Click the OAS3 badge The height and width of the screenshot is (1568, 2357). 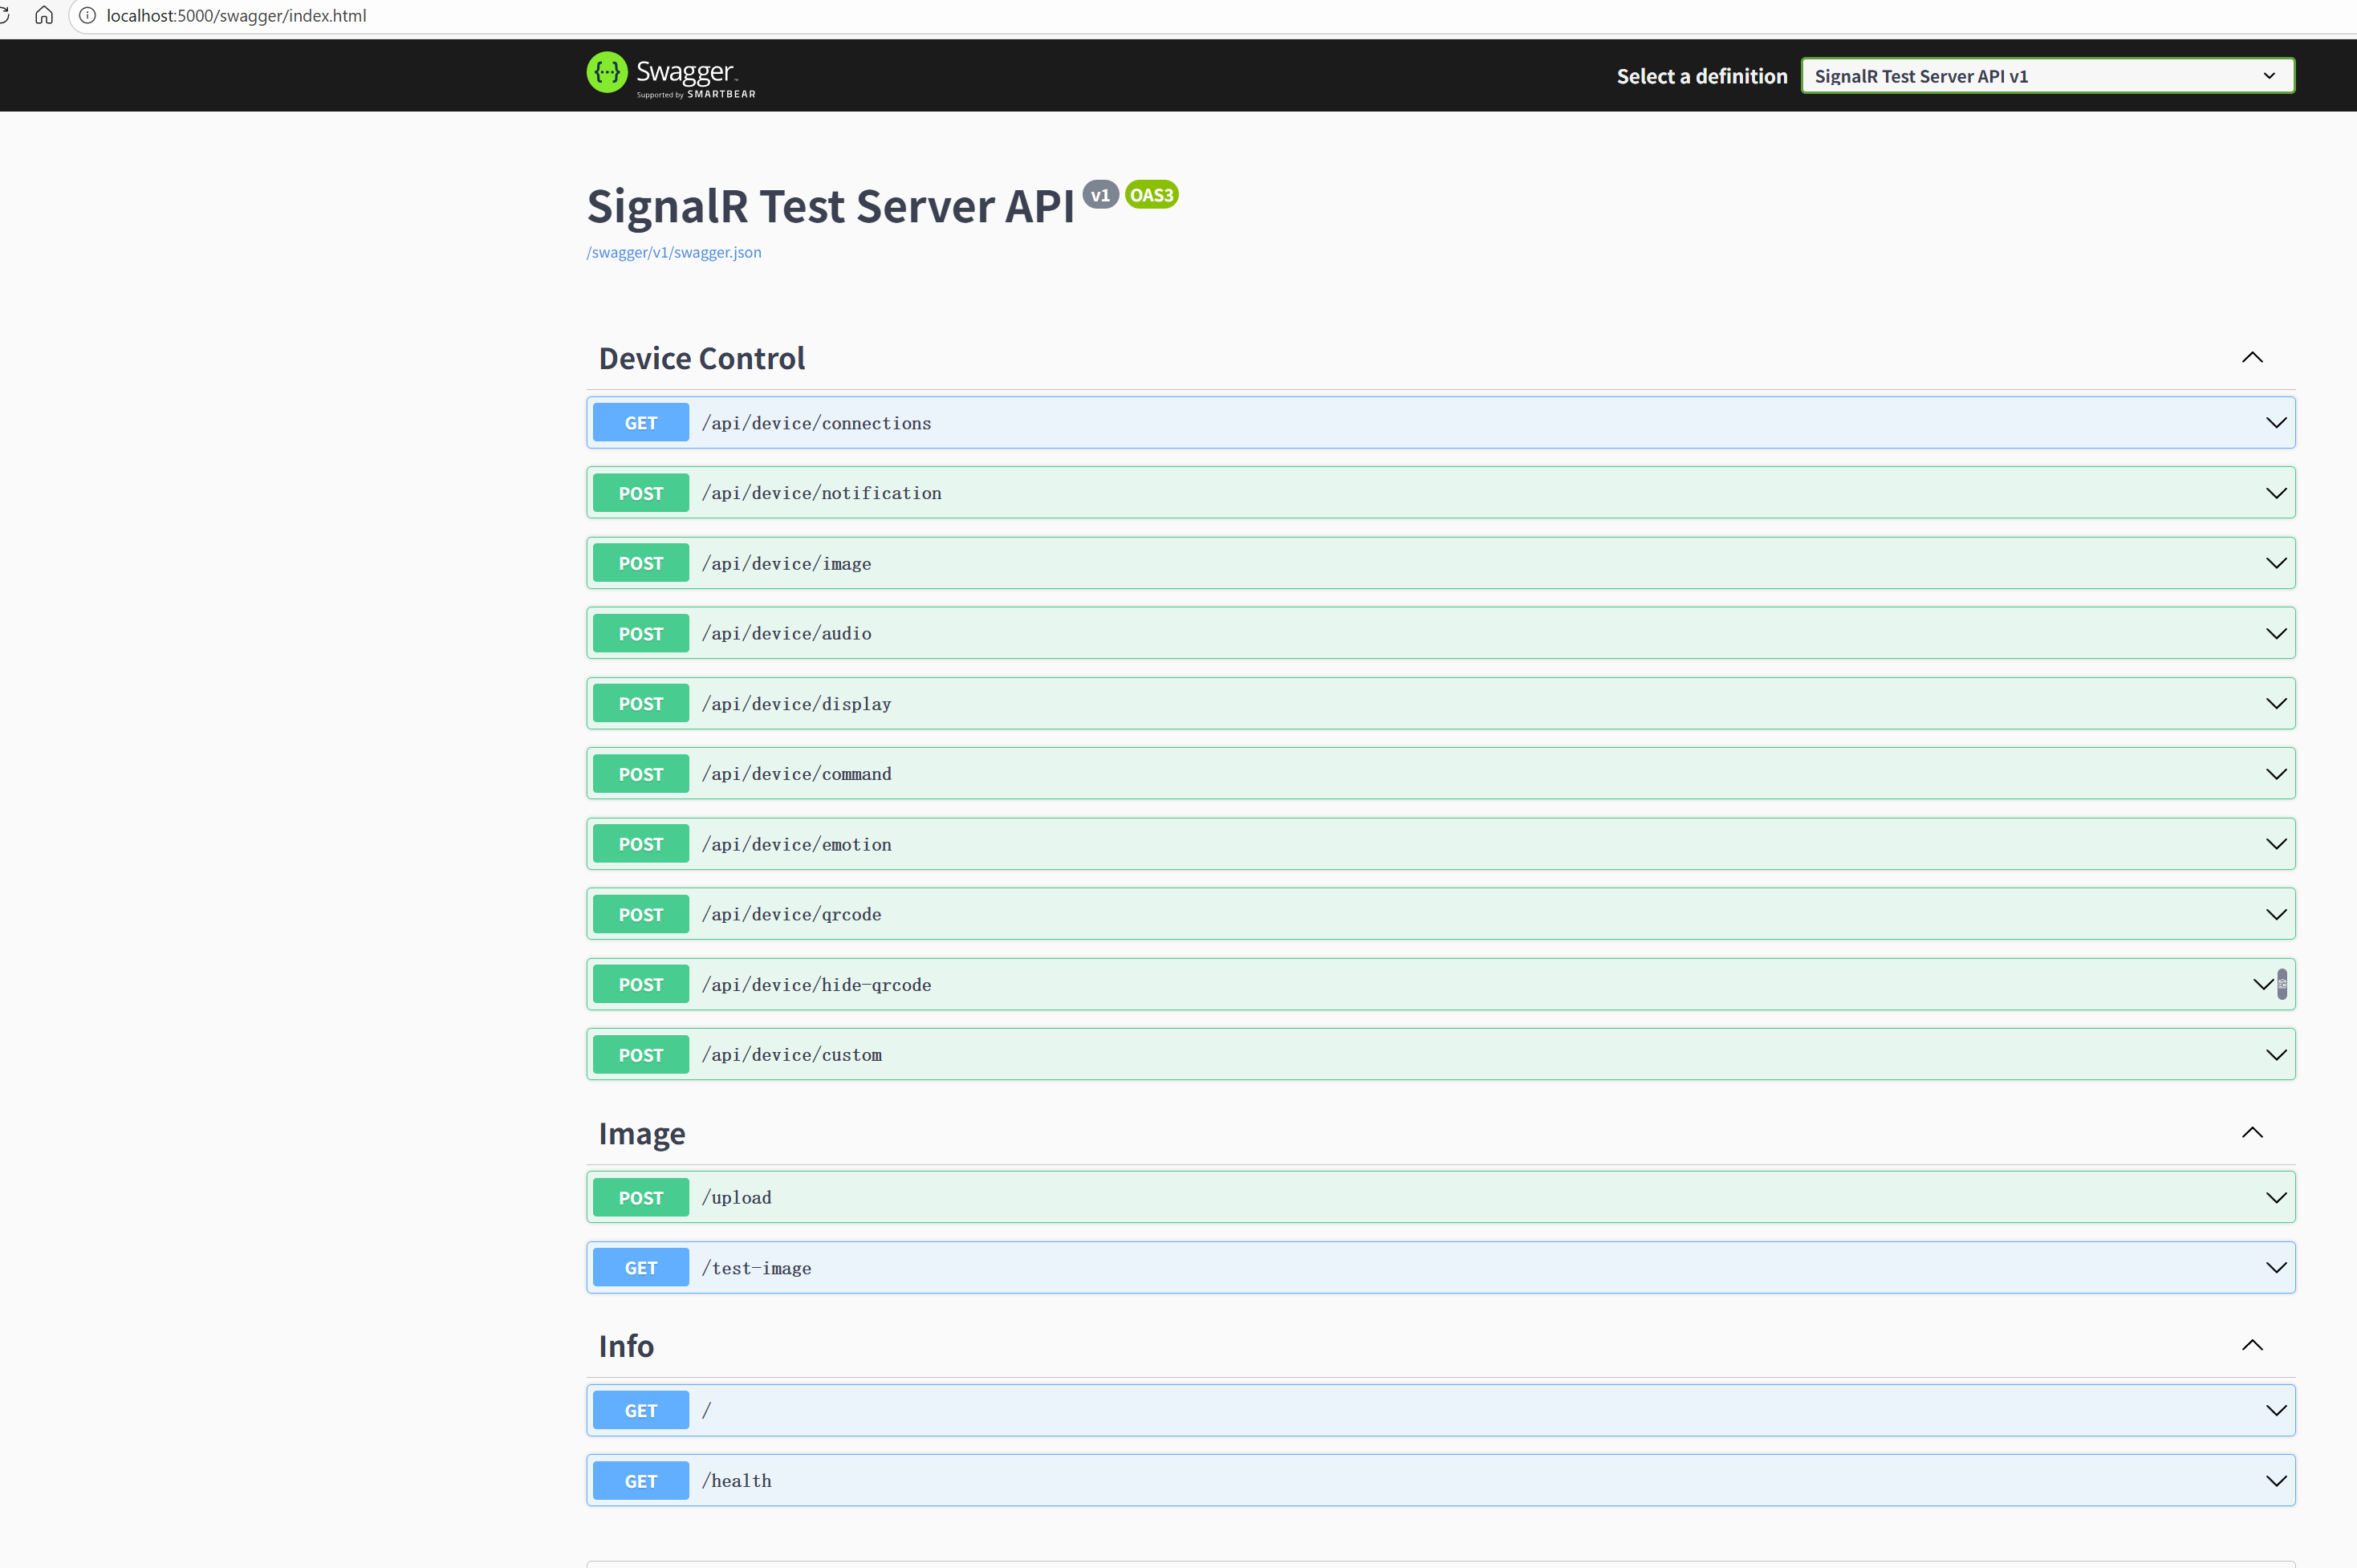click(1151, 195)
